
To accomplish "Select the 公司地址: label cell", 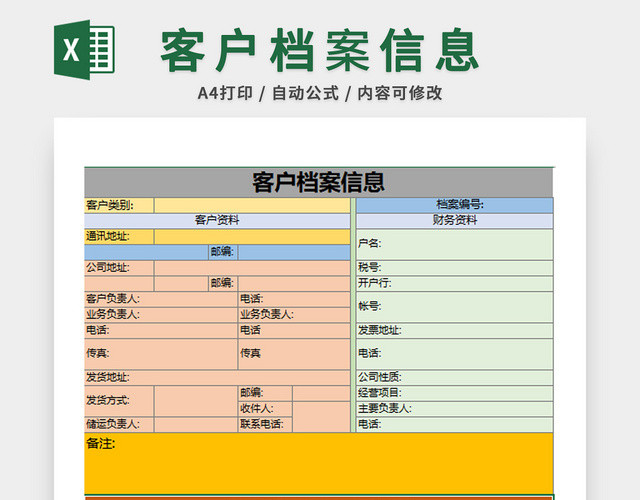I will (x=119, y=268).
